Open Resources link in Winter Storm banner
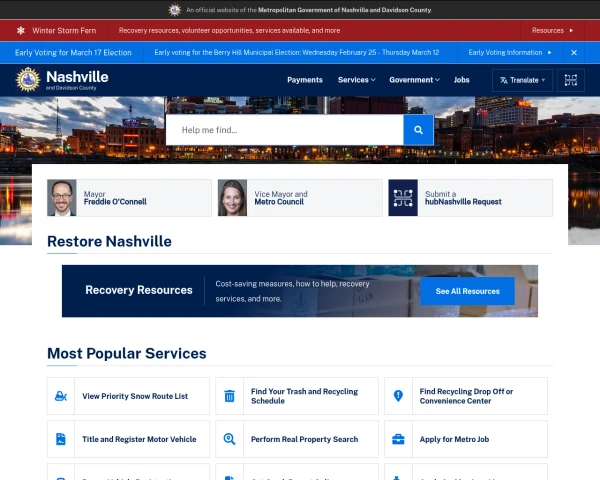 click(552, 30)
